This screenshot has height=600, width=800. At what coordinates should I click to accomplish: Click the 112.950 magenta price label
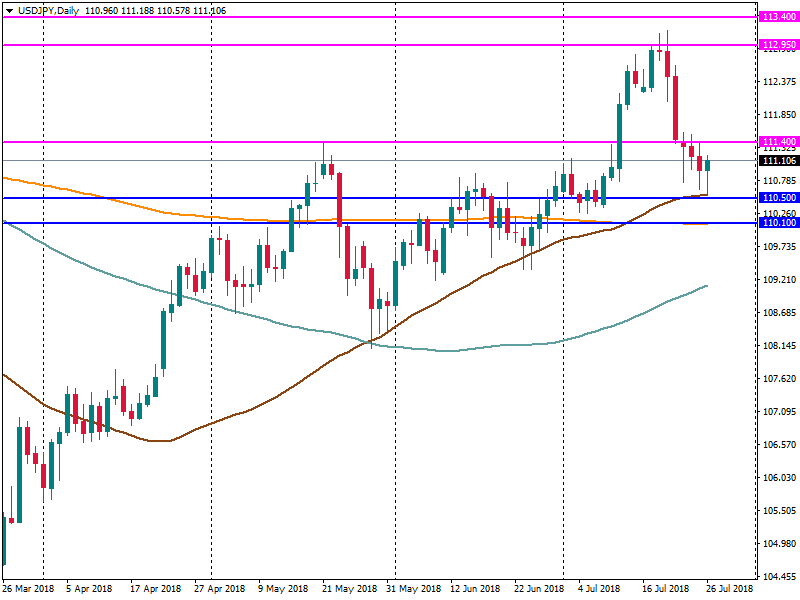pyautogui.click(x=779, y=45)
